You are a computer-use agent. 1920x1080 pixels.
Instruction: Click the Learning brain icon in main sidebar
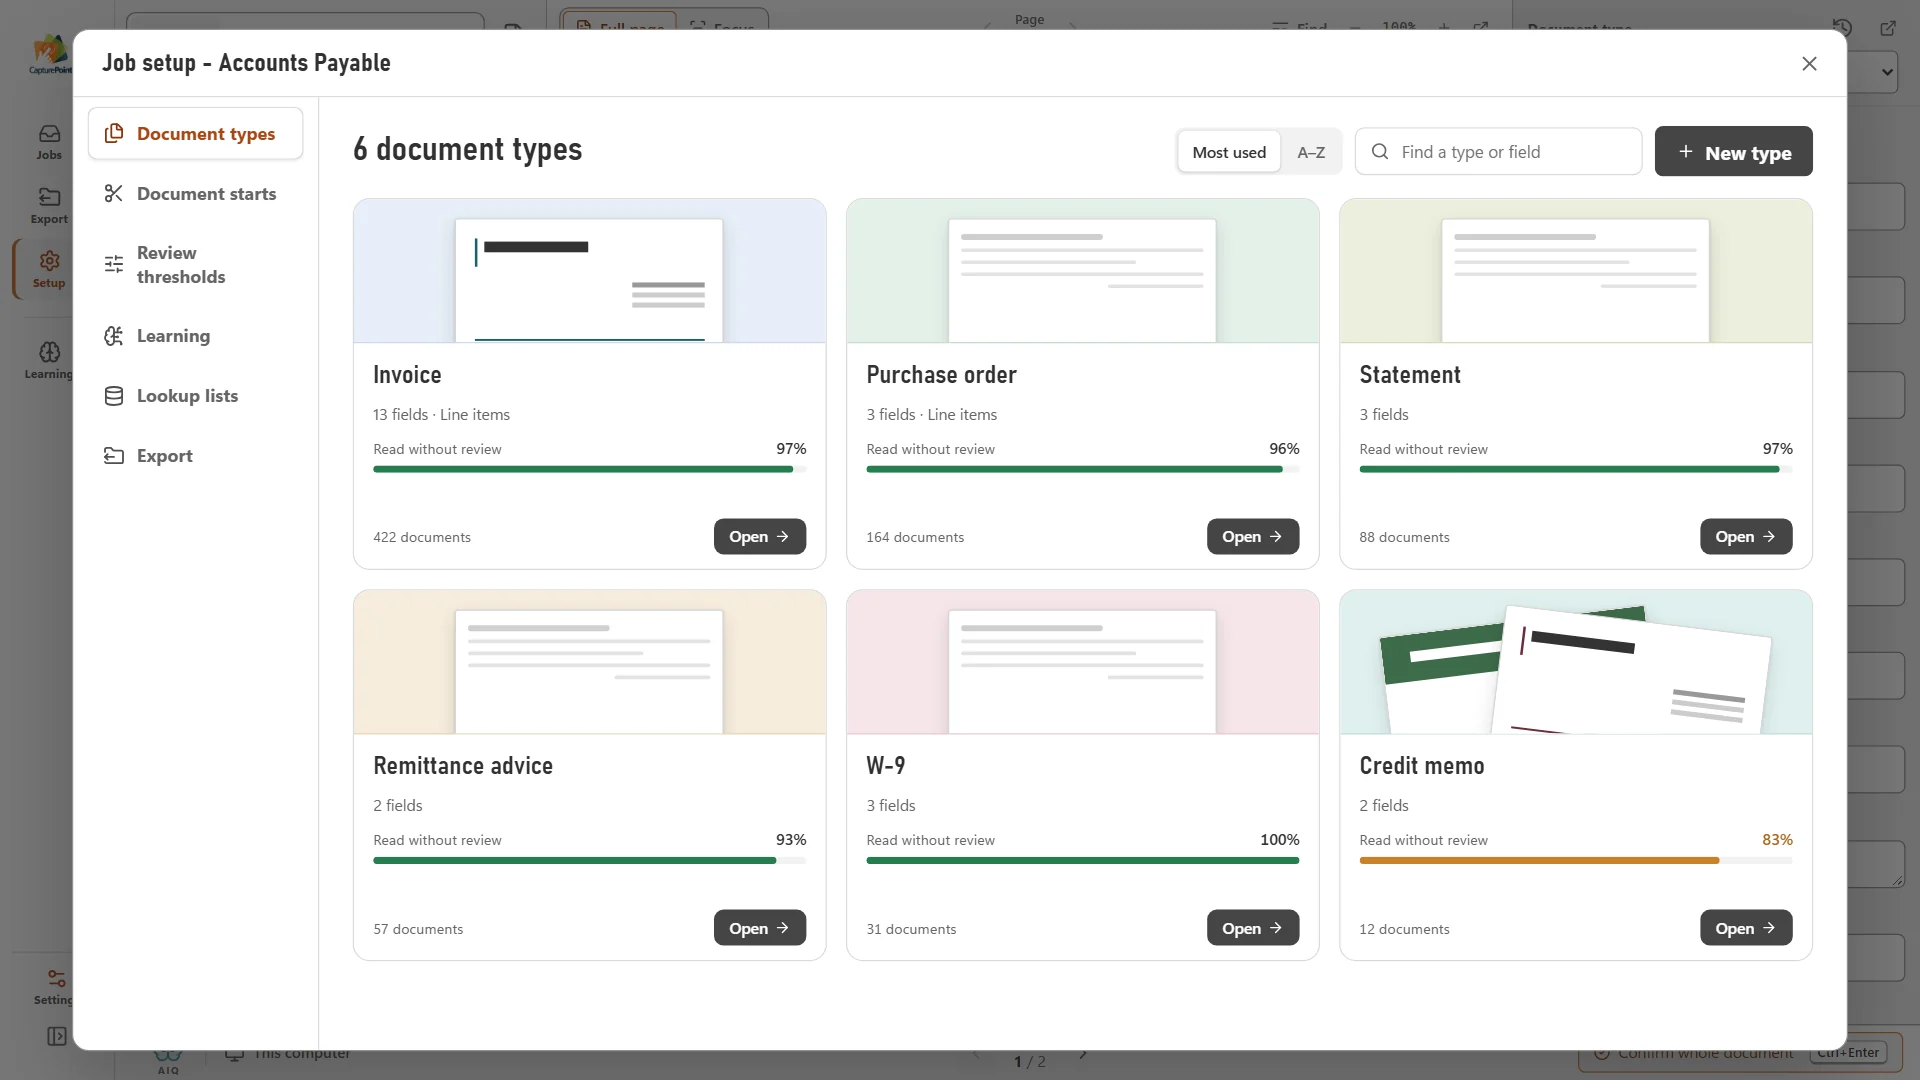point(49,352)
